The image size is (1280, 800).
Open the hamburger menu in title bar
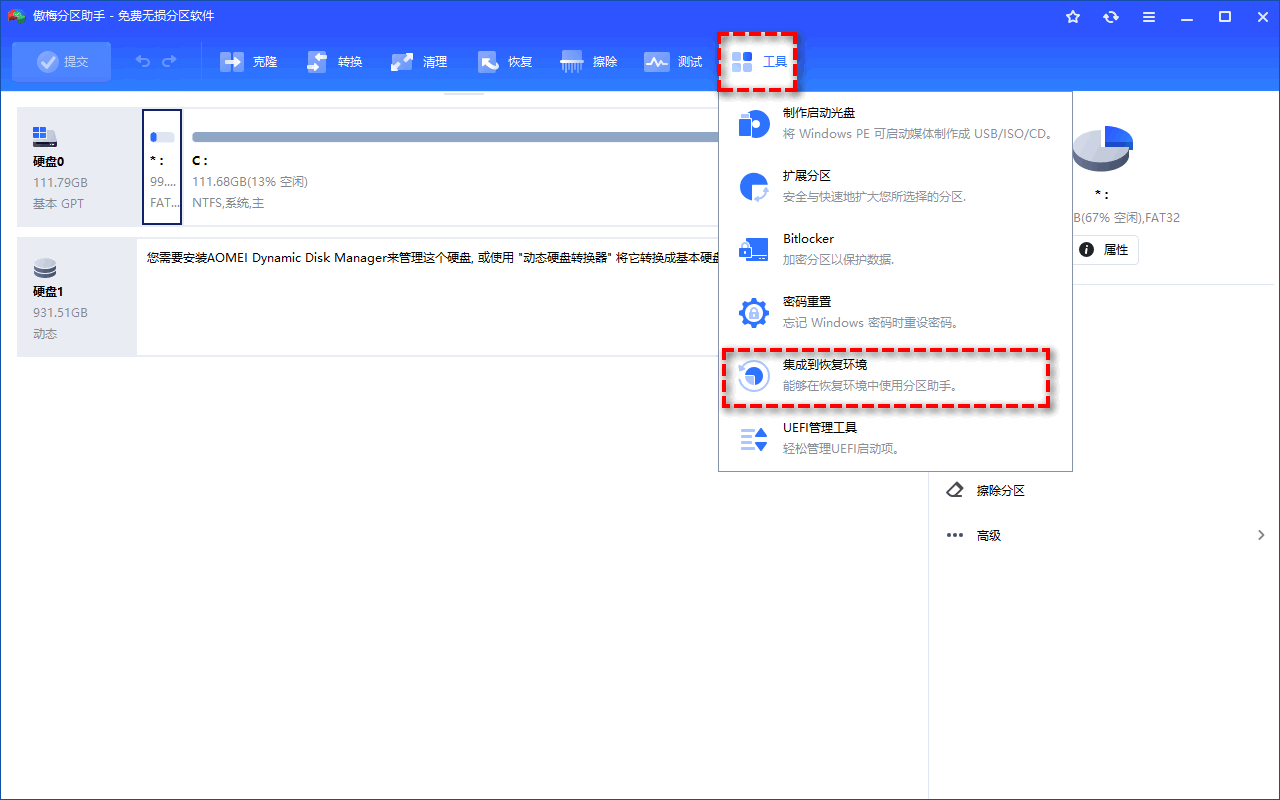click(x=1149, y=17)
